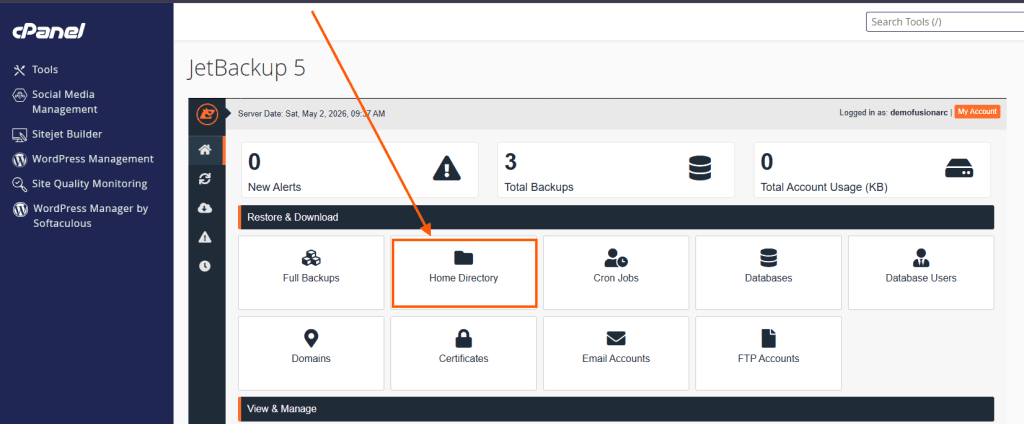Open the Total Account Usage card
This screenshot has width=1024, height=424.
coord(872,170)
